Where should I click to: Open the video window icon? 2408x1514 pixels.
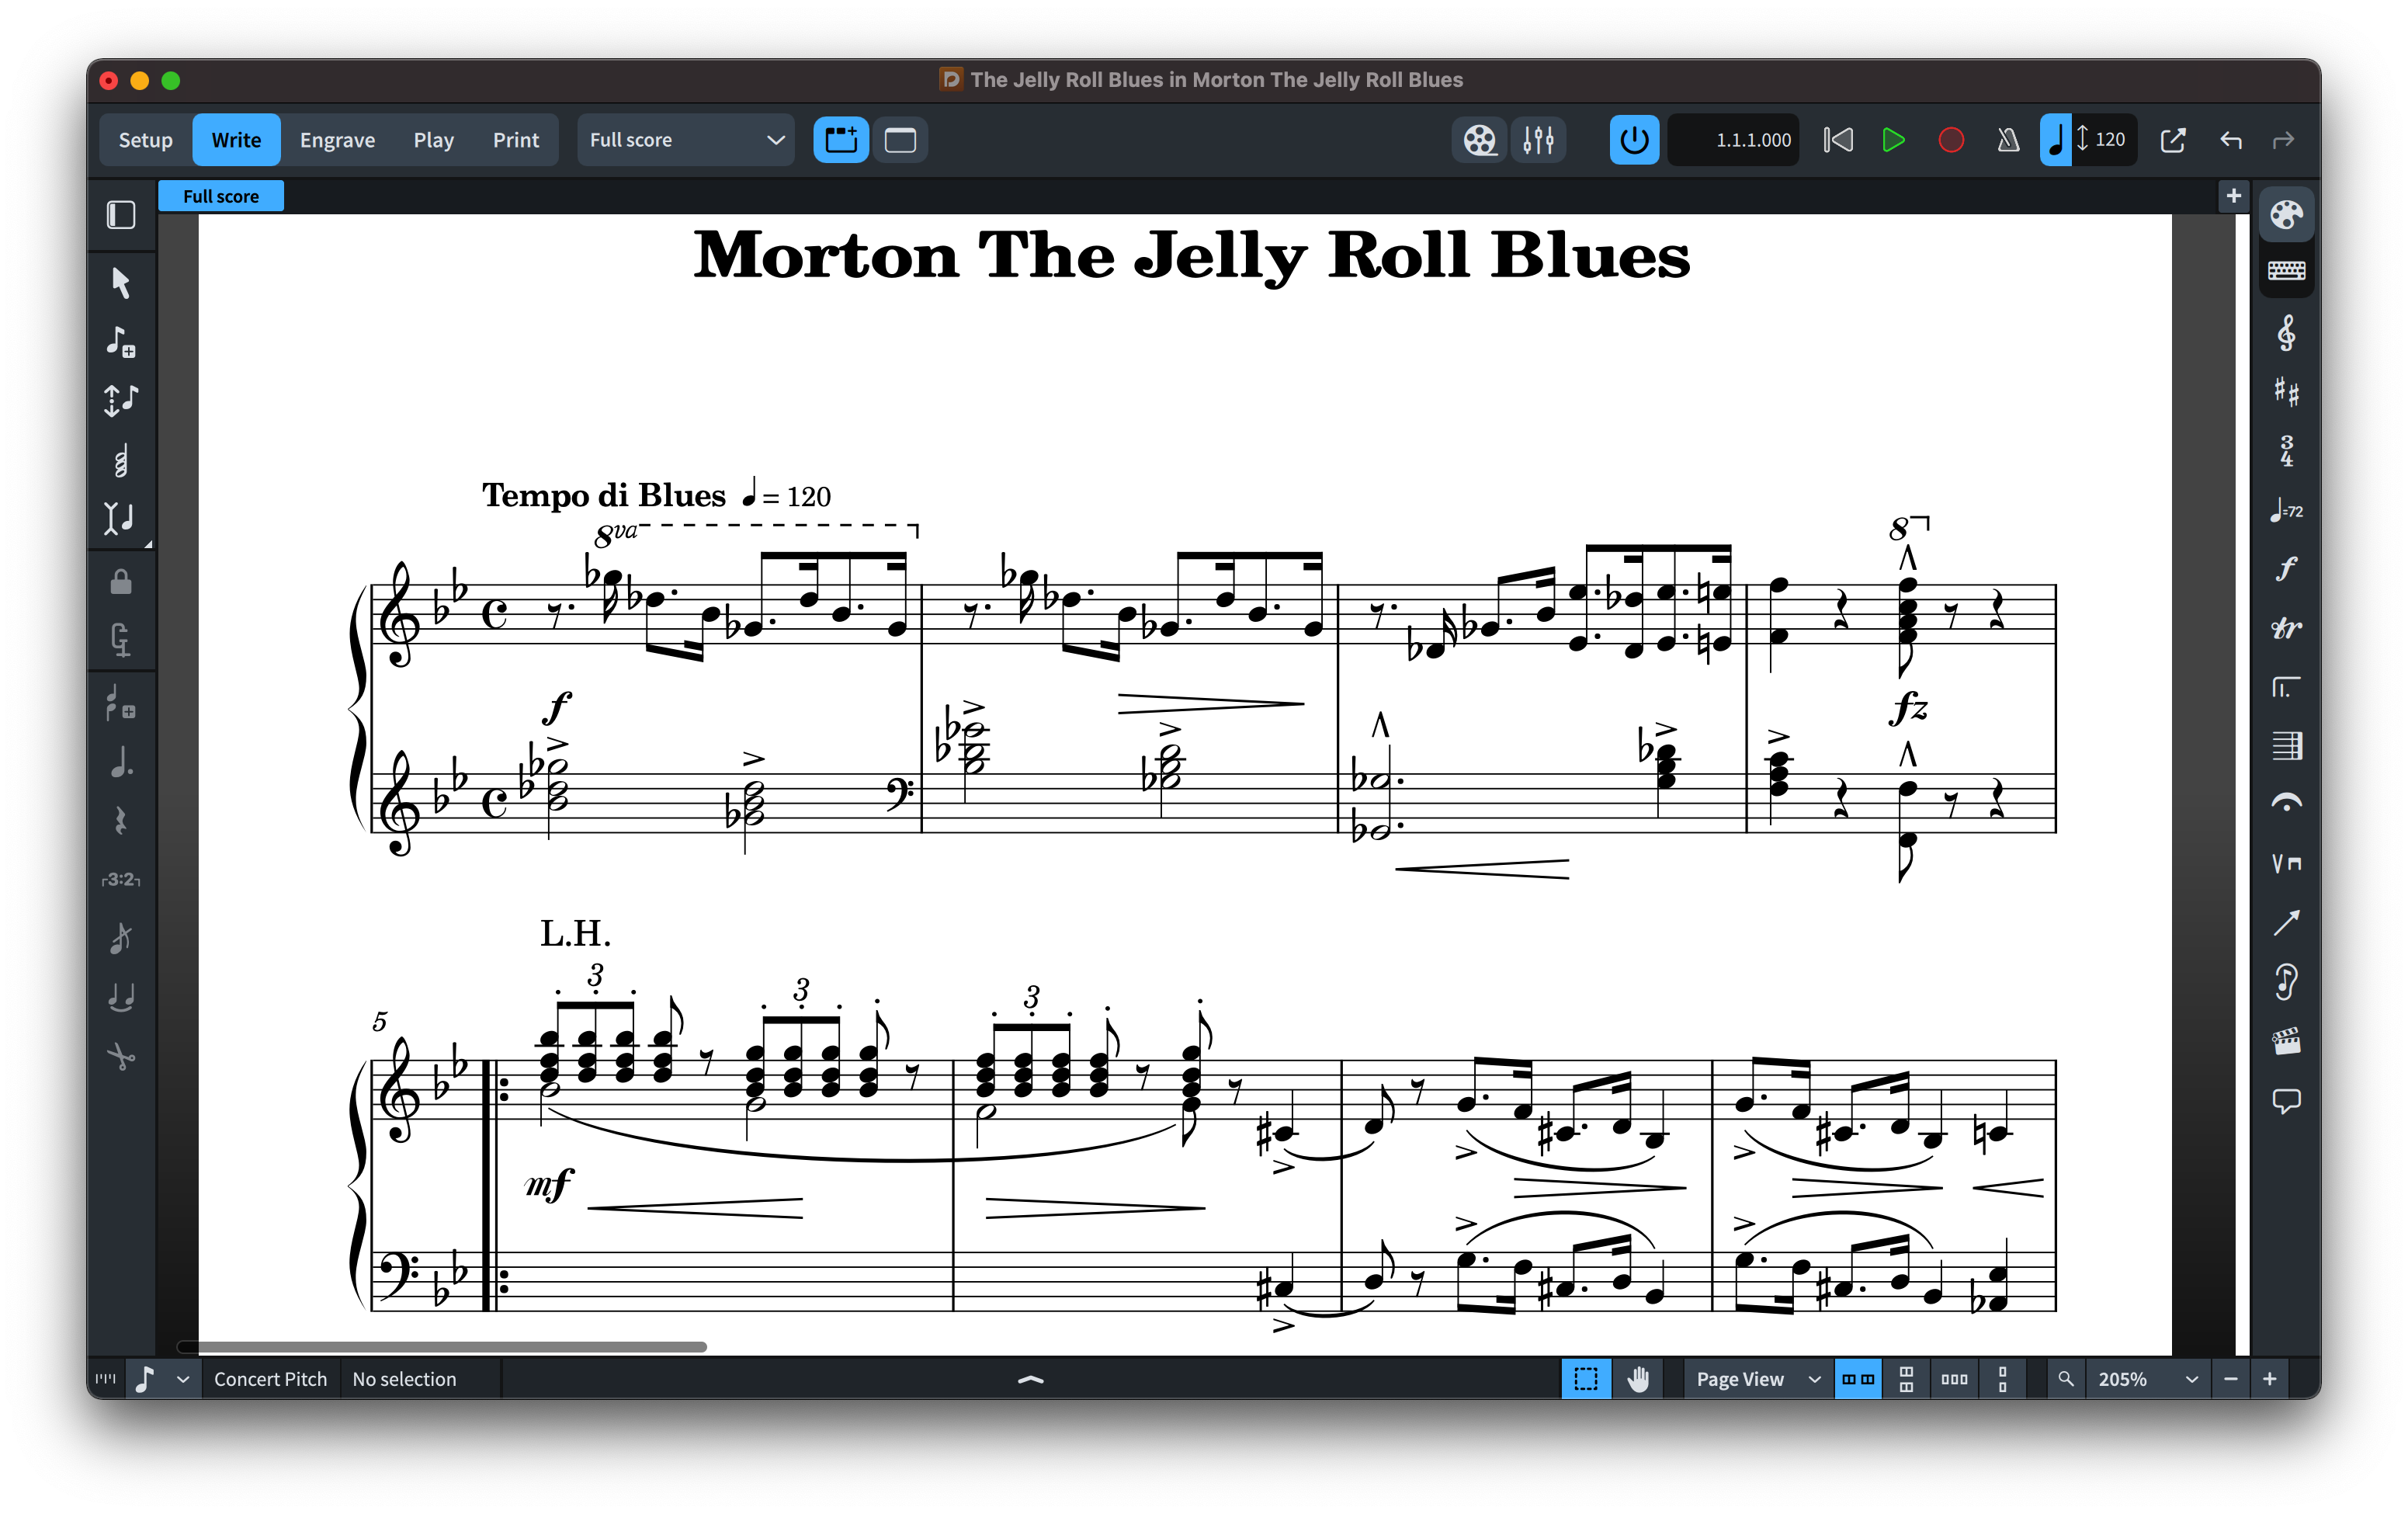tap(1479, 140)
